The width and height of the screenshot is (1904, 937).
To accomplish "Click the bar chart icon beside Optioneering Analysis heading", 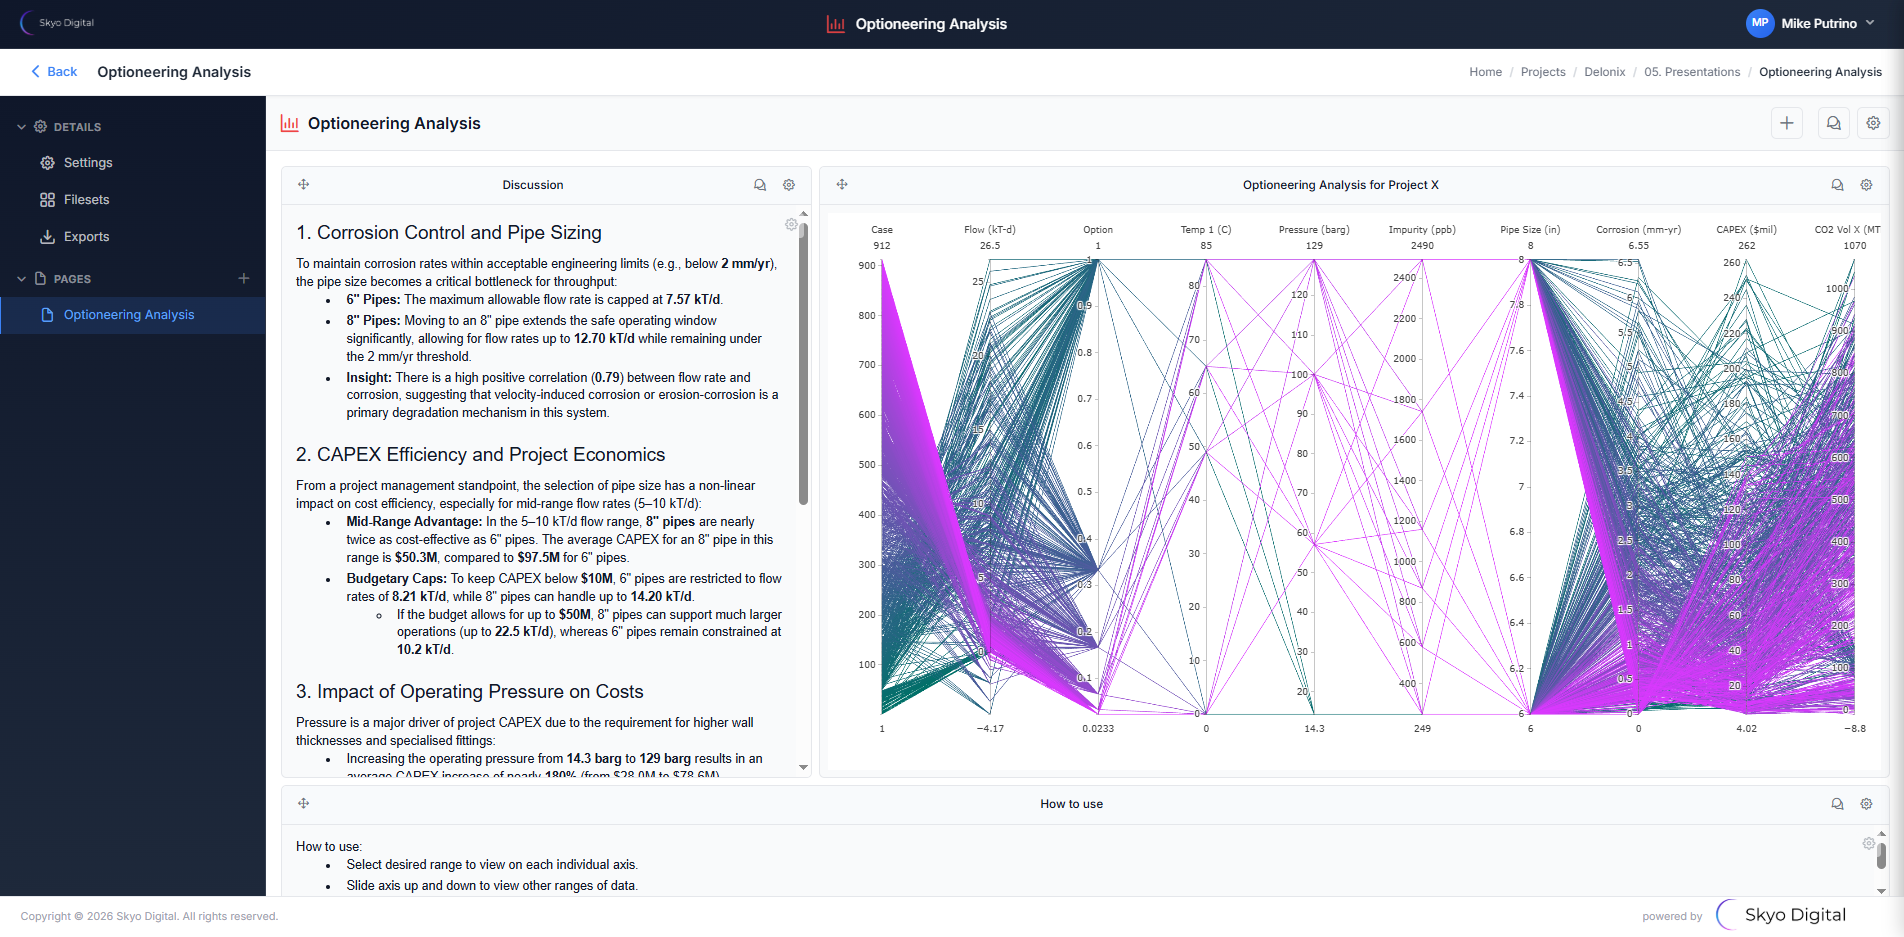I will pos(289,123).
